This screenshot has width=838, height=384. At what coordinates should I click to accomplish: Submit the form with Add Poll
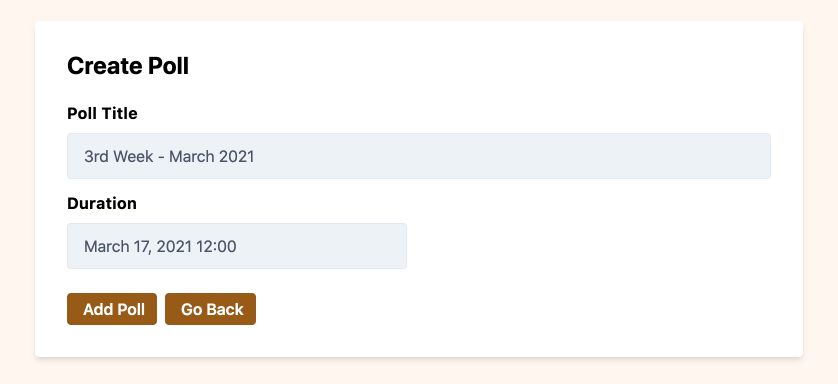tap(112, 309)
